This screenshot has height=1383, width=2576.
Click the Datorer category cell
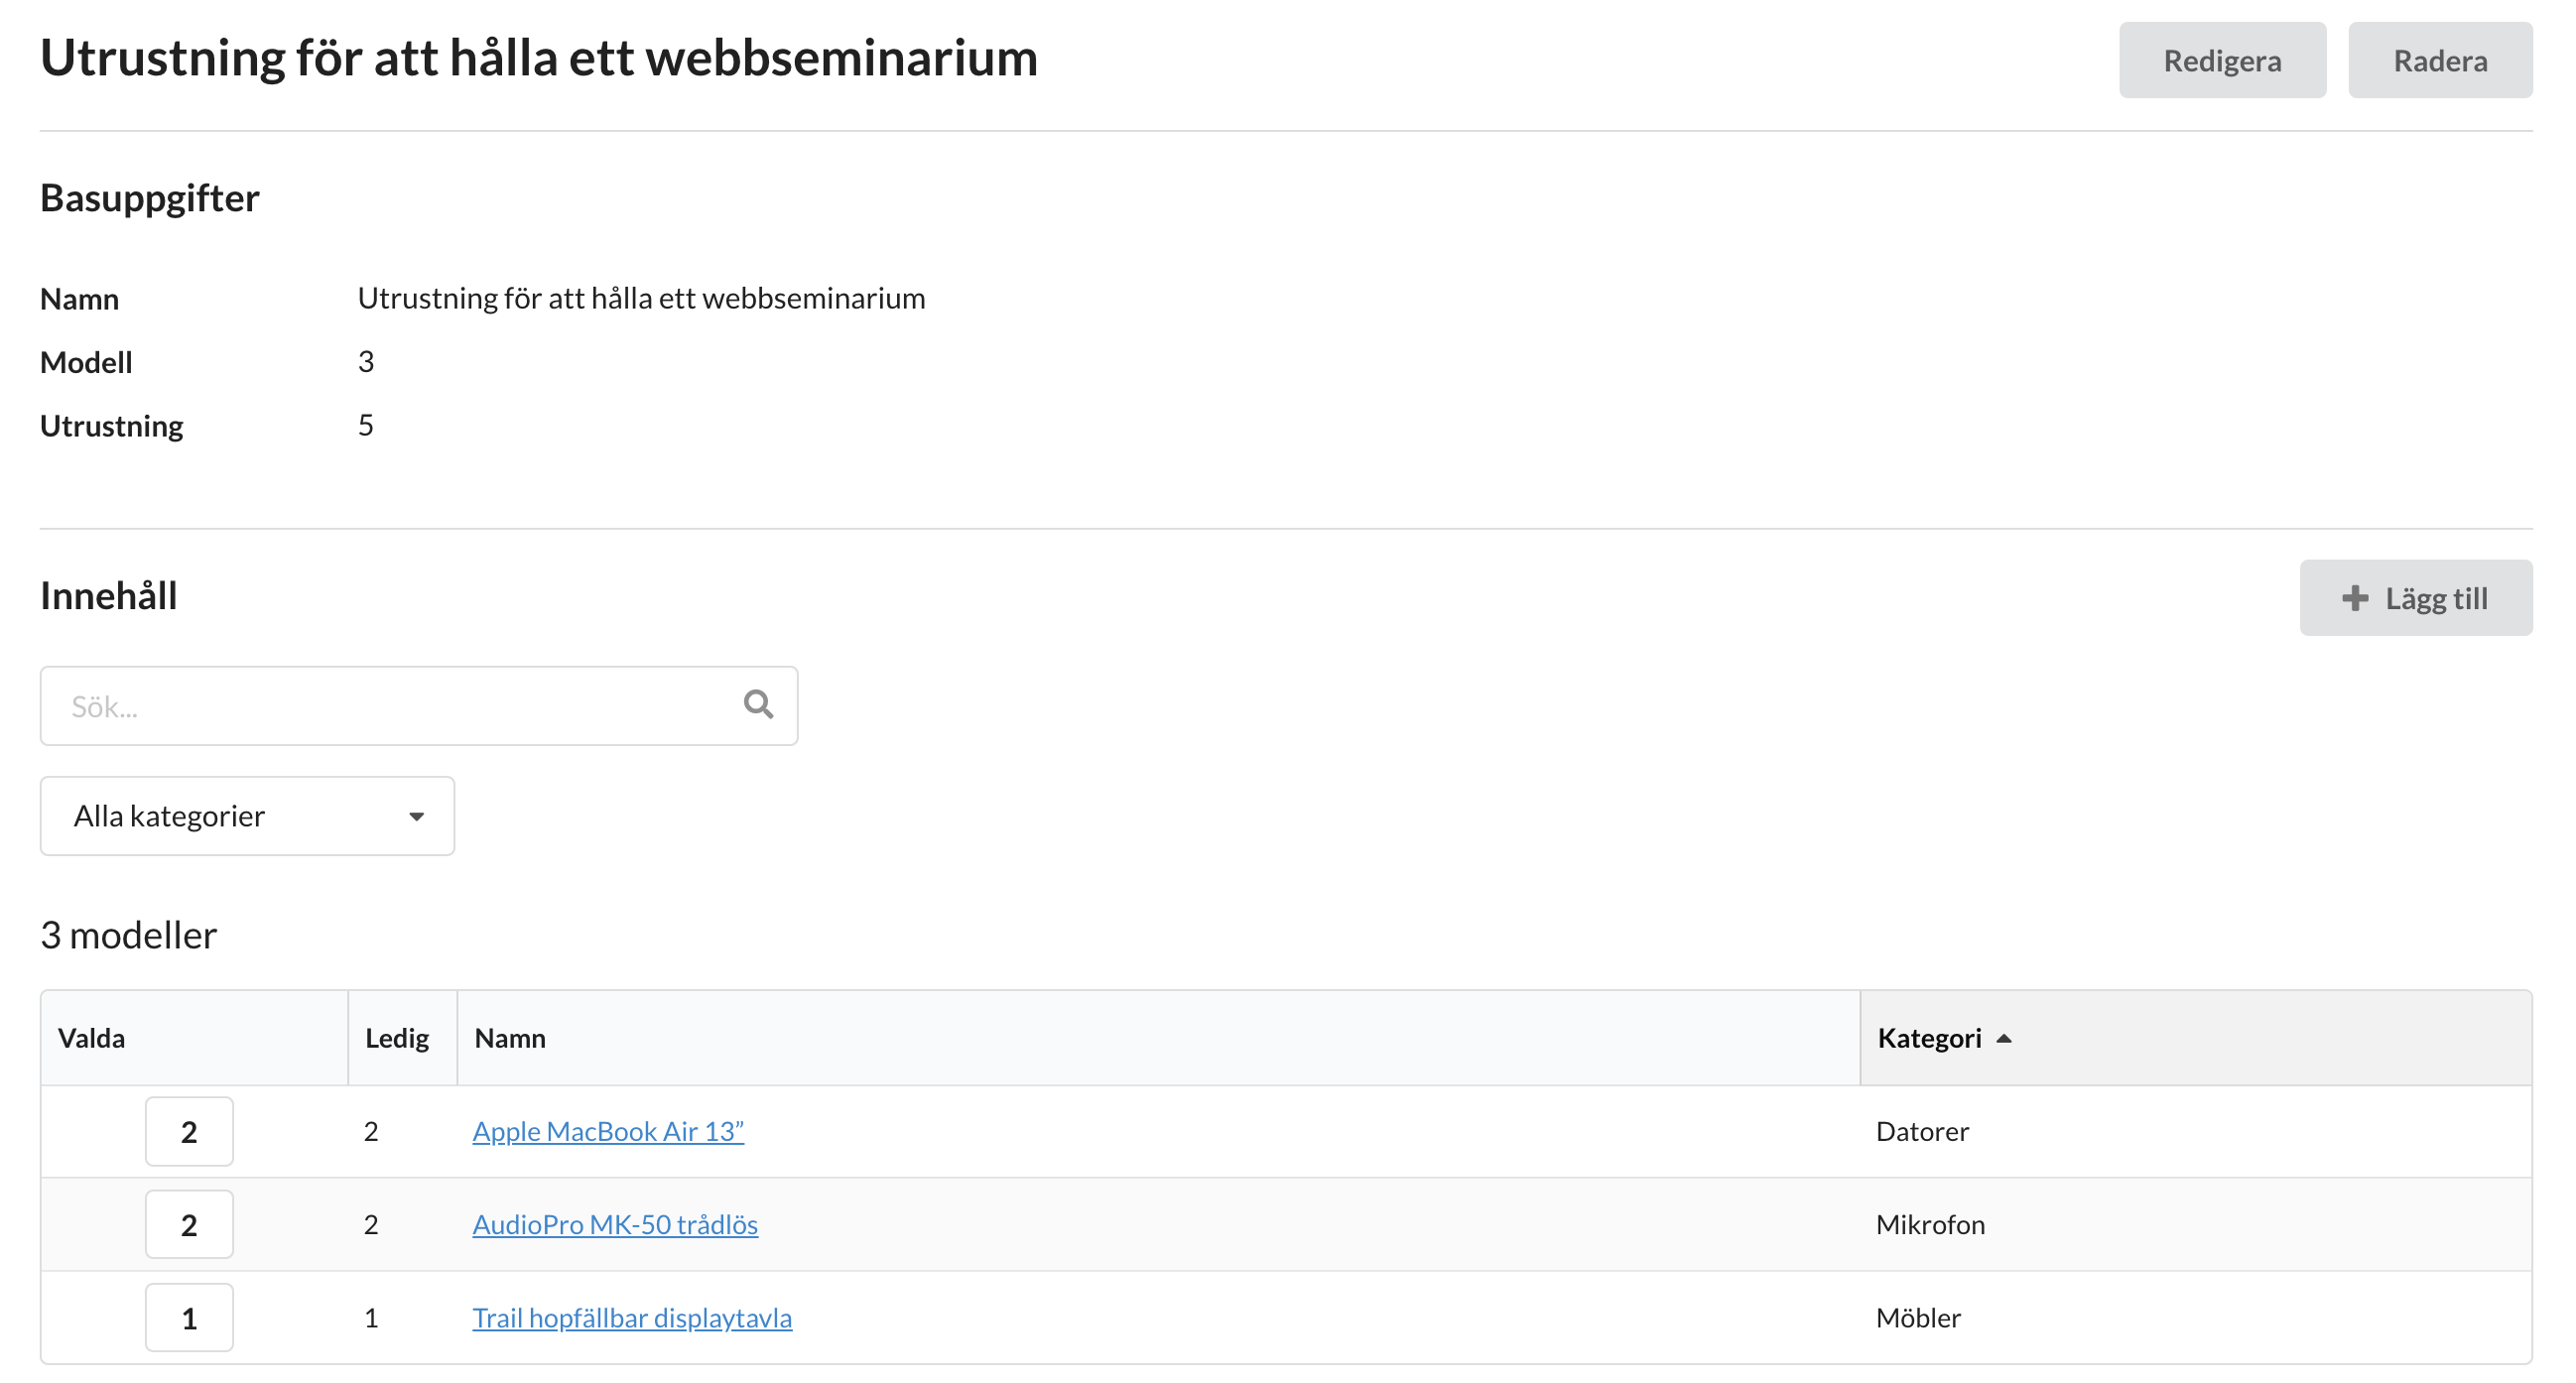1921,1131
